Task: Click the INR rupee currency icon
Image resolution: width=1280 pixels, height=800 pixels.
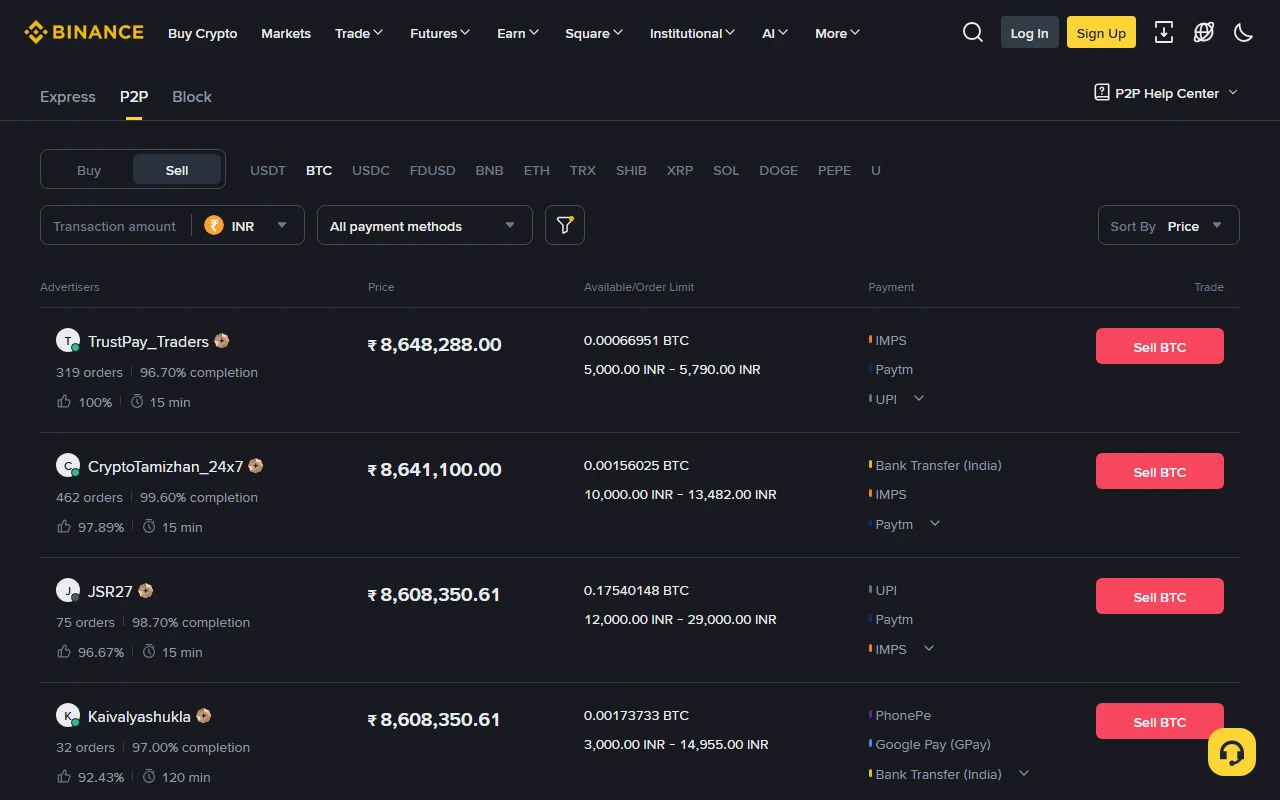Action: [214, 225]
